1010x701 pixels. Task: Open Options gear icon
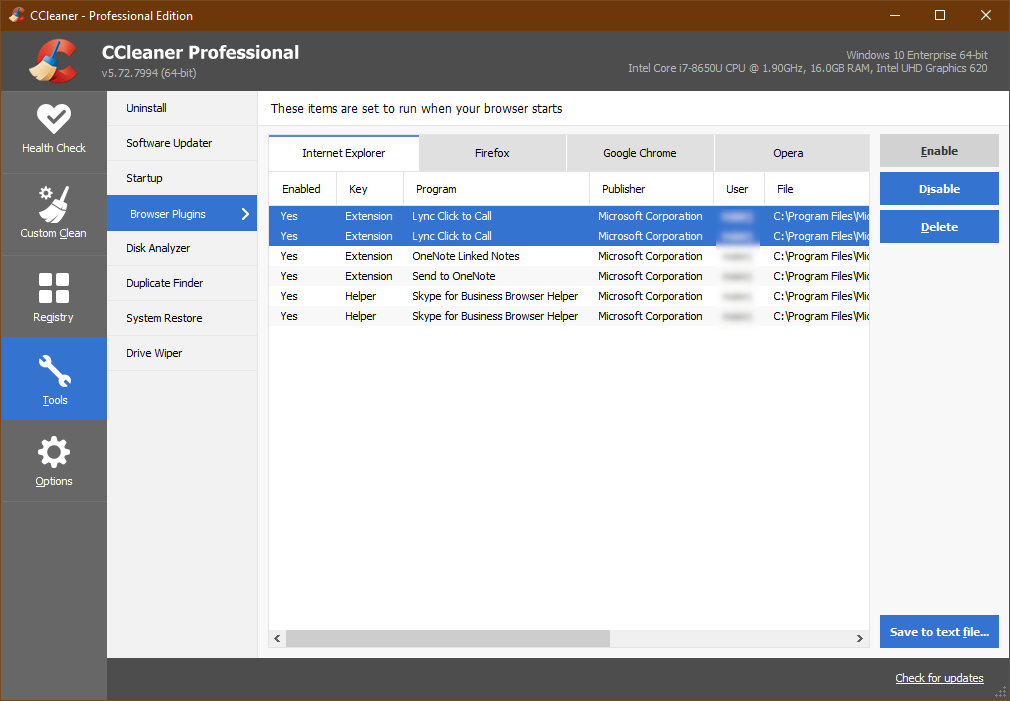pos(54,453)
